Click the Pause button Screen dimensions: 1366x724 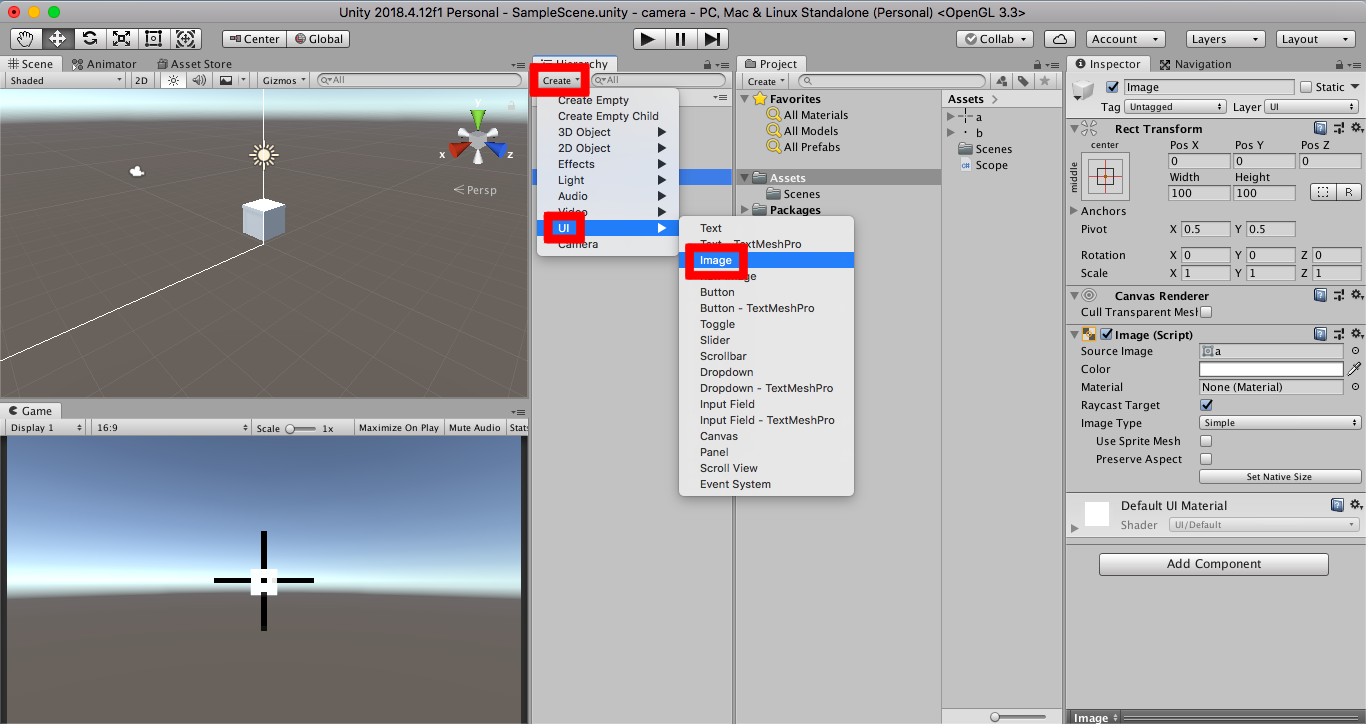click(x=680, y=39)
